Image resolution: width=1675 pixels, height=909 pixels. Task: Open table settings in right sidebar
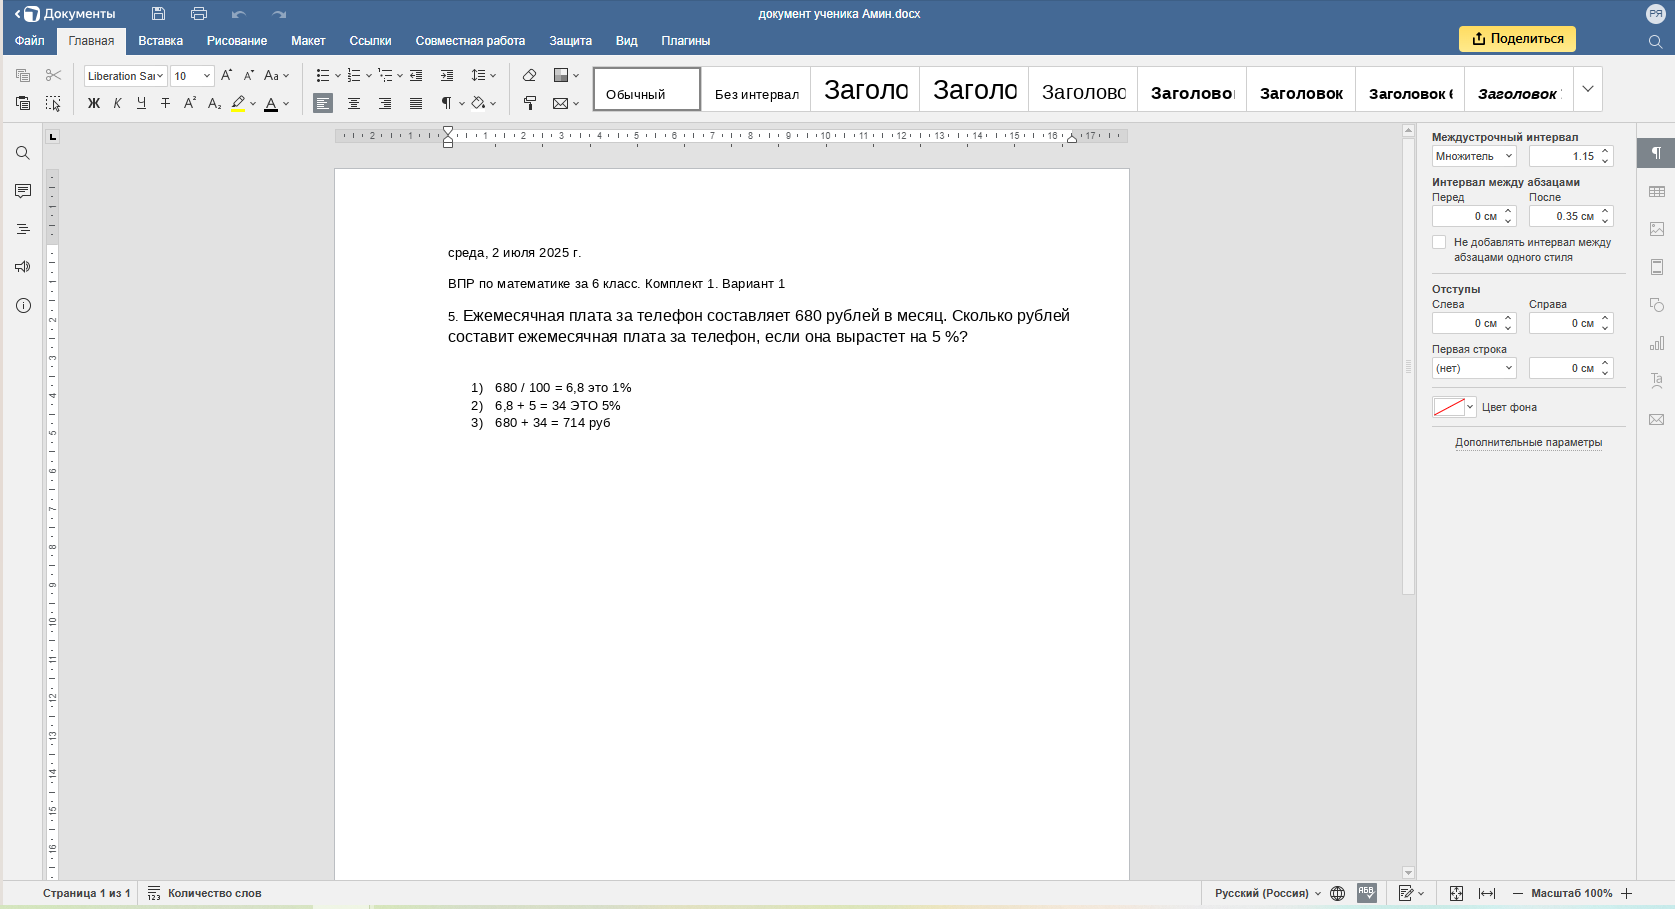1657,191
